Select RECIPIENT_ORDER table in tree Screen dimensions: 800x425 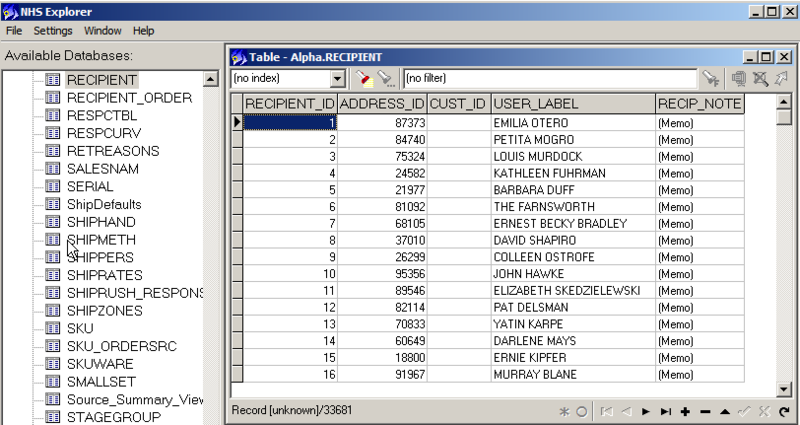(129, 97)
